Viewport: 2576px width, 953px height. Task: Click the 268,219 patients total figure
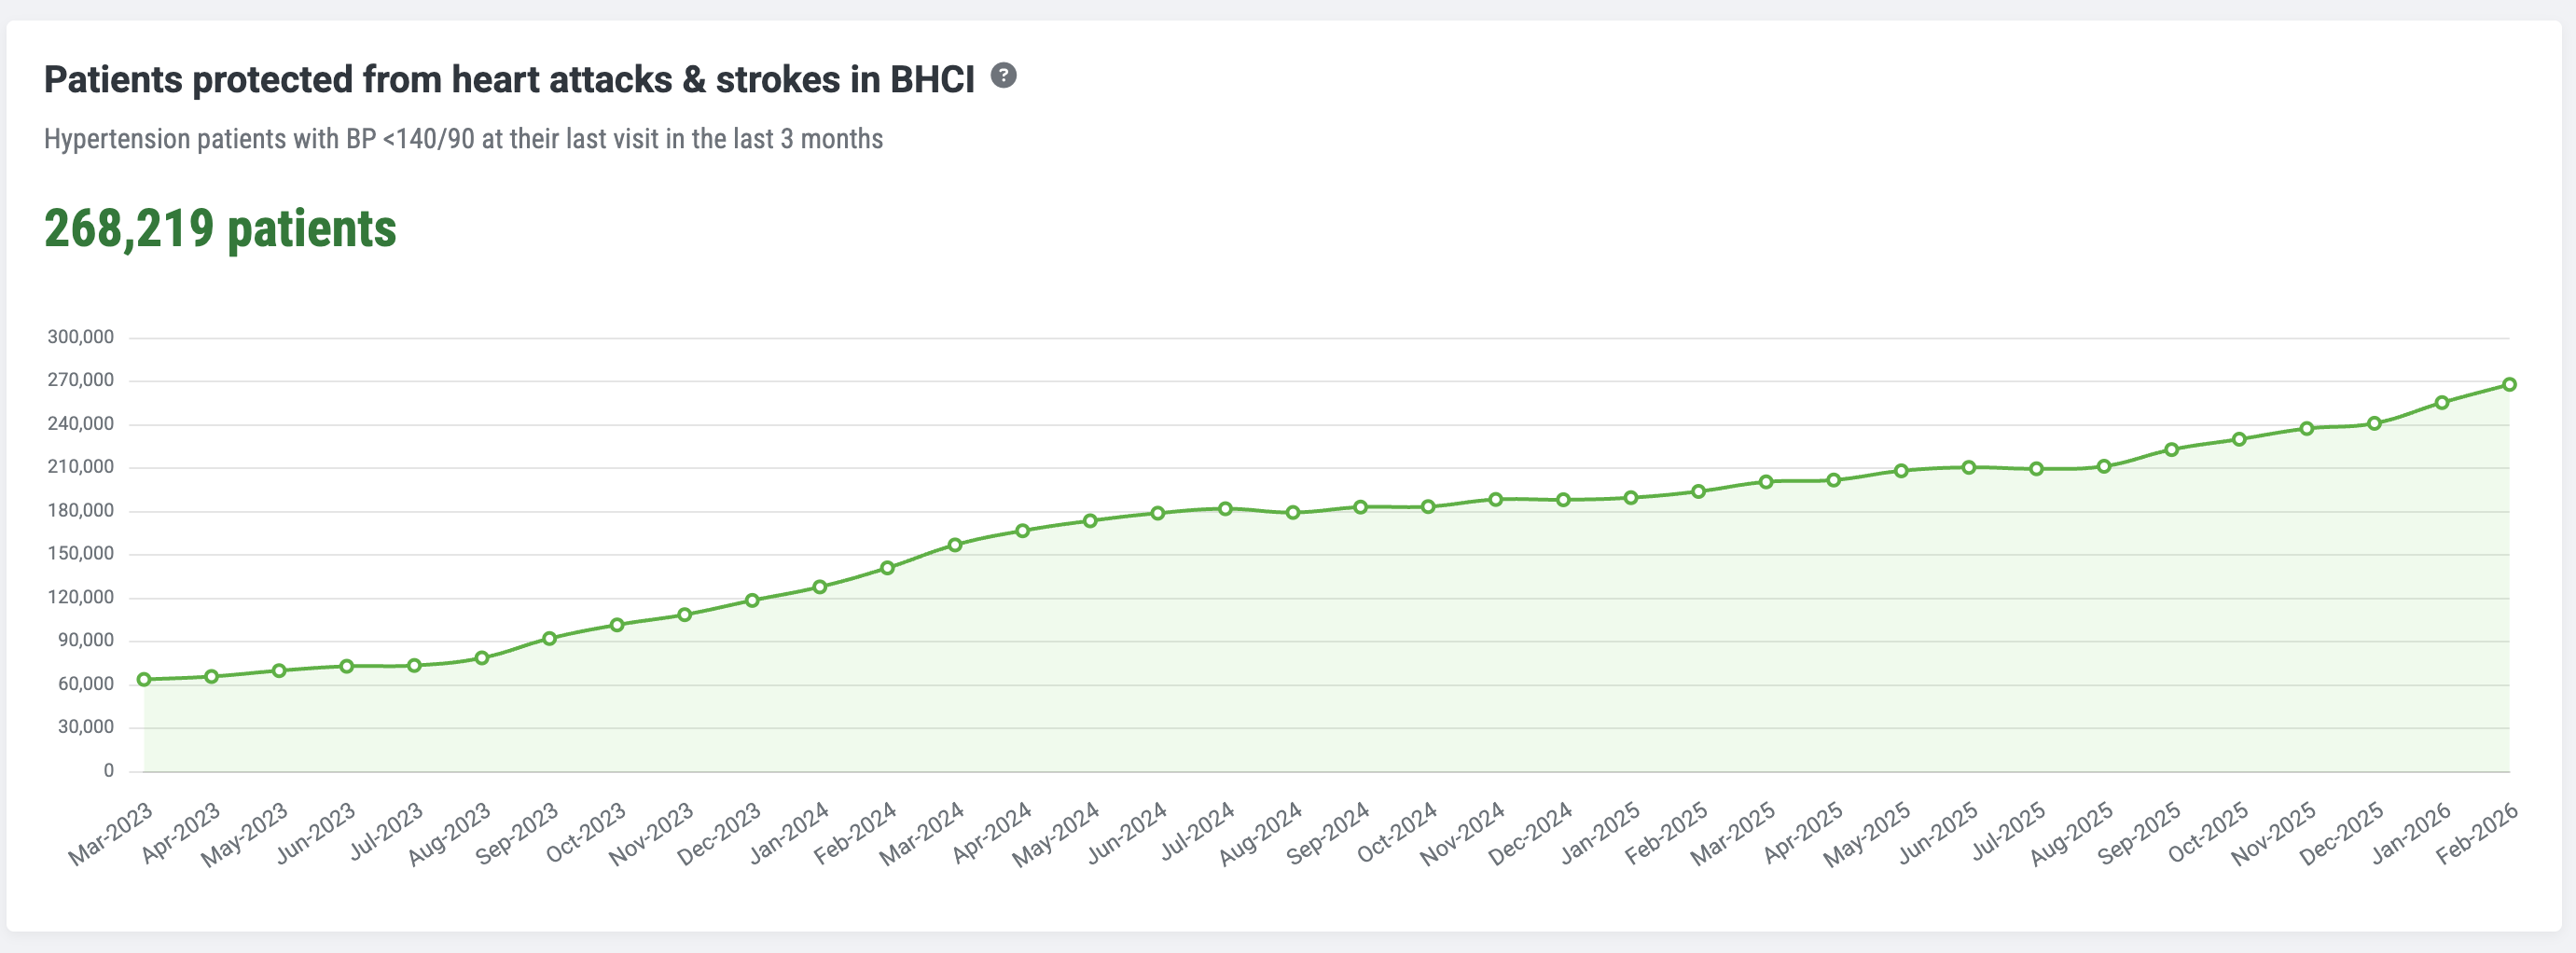click(x=220, y=229)
